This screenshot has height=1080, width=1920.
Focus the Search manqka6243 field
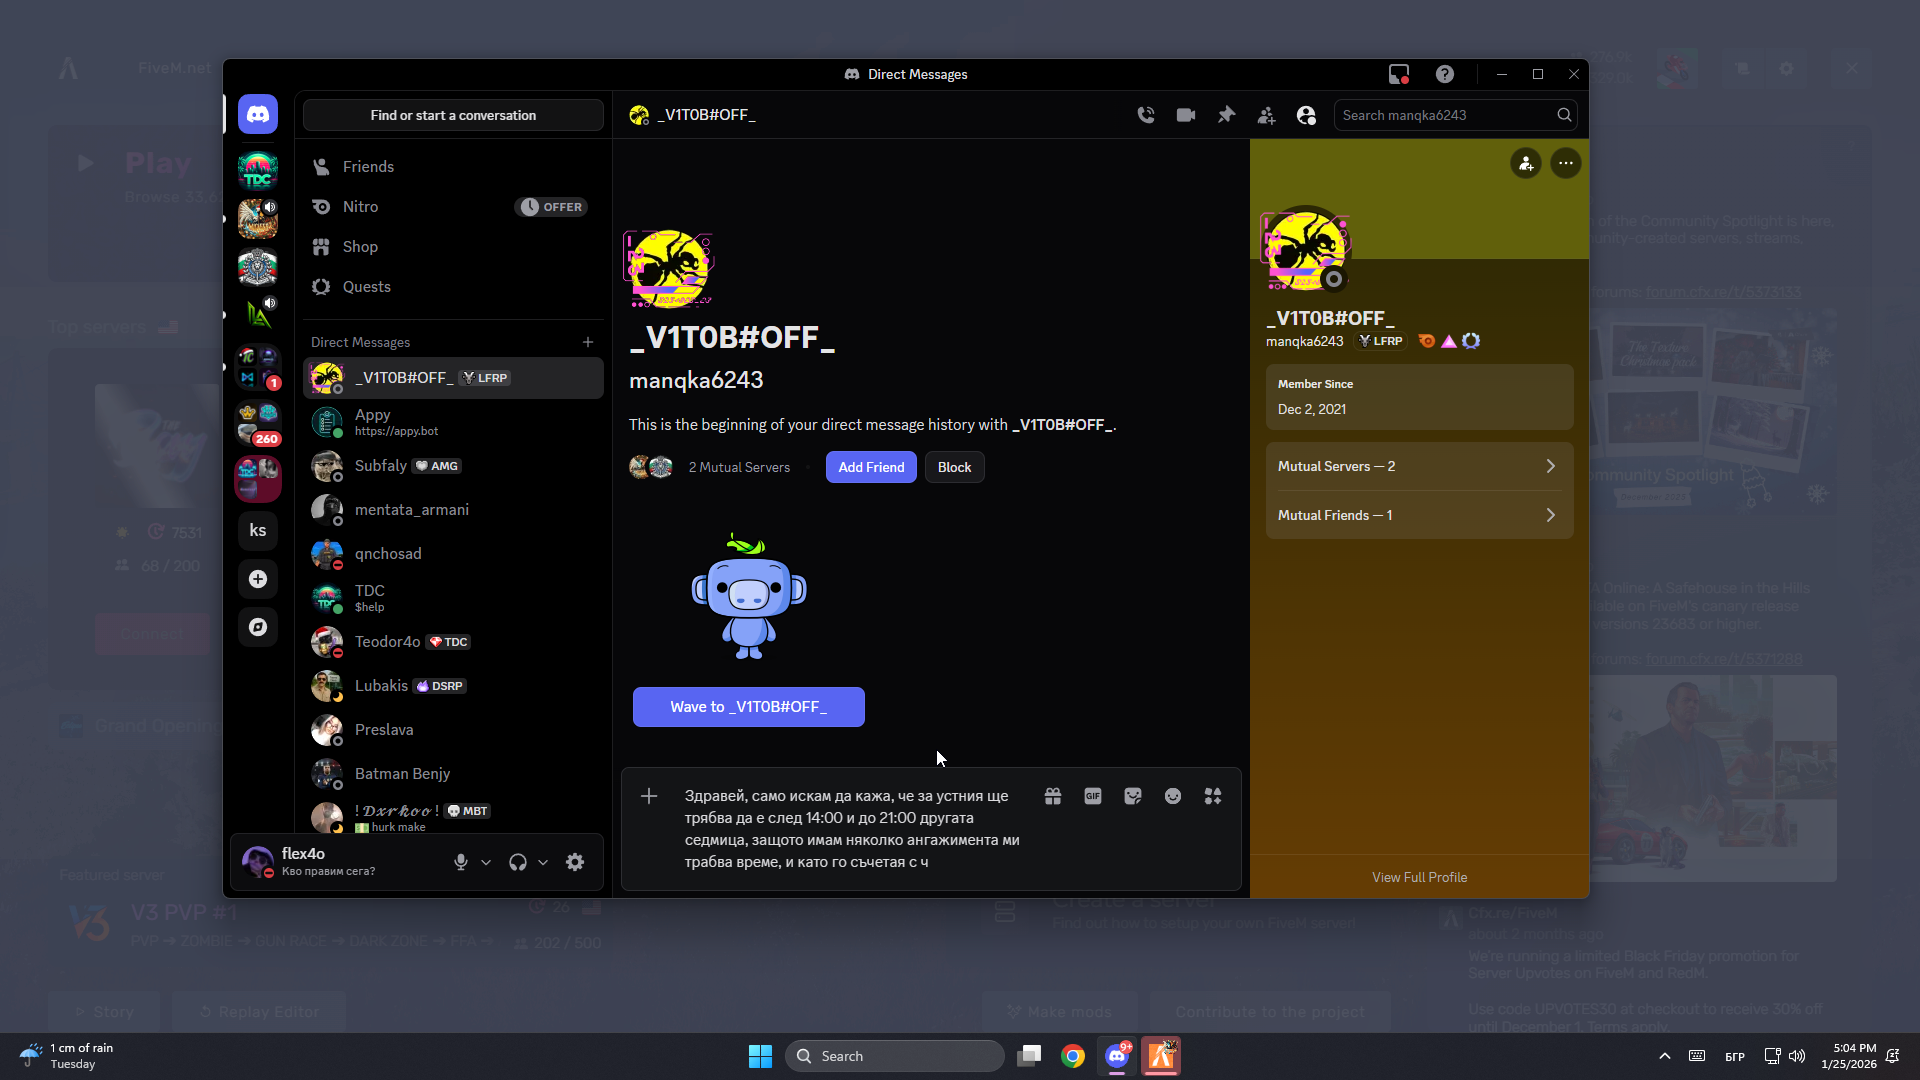click(x=1455, y=115)
